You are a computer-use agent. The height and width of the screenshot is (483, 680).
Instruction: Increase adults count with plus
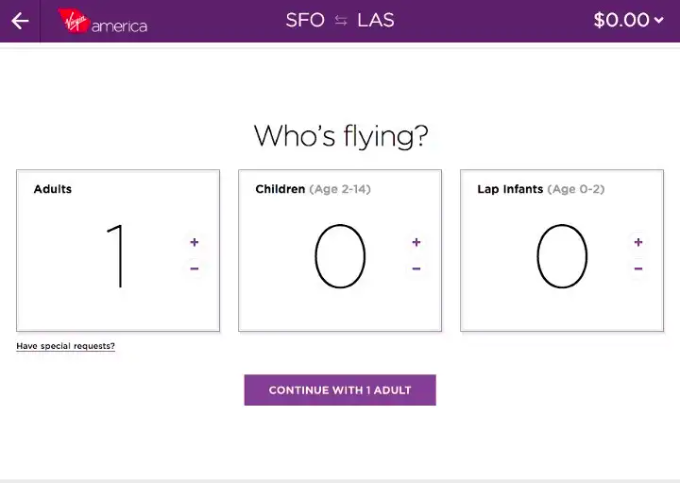194,242
